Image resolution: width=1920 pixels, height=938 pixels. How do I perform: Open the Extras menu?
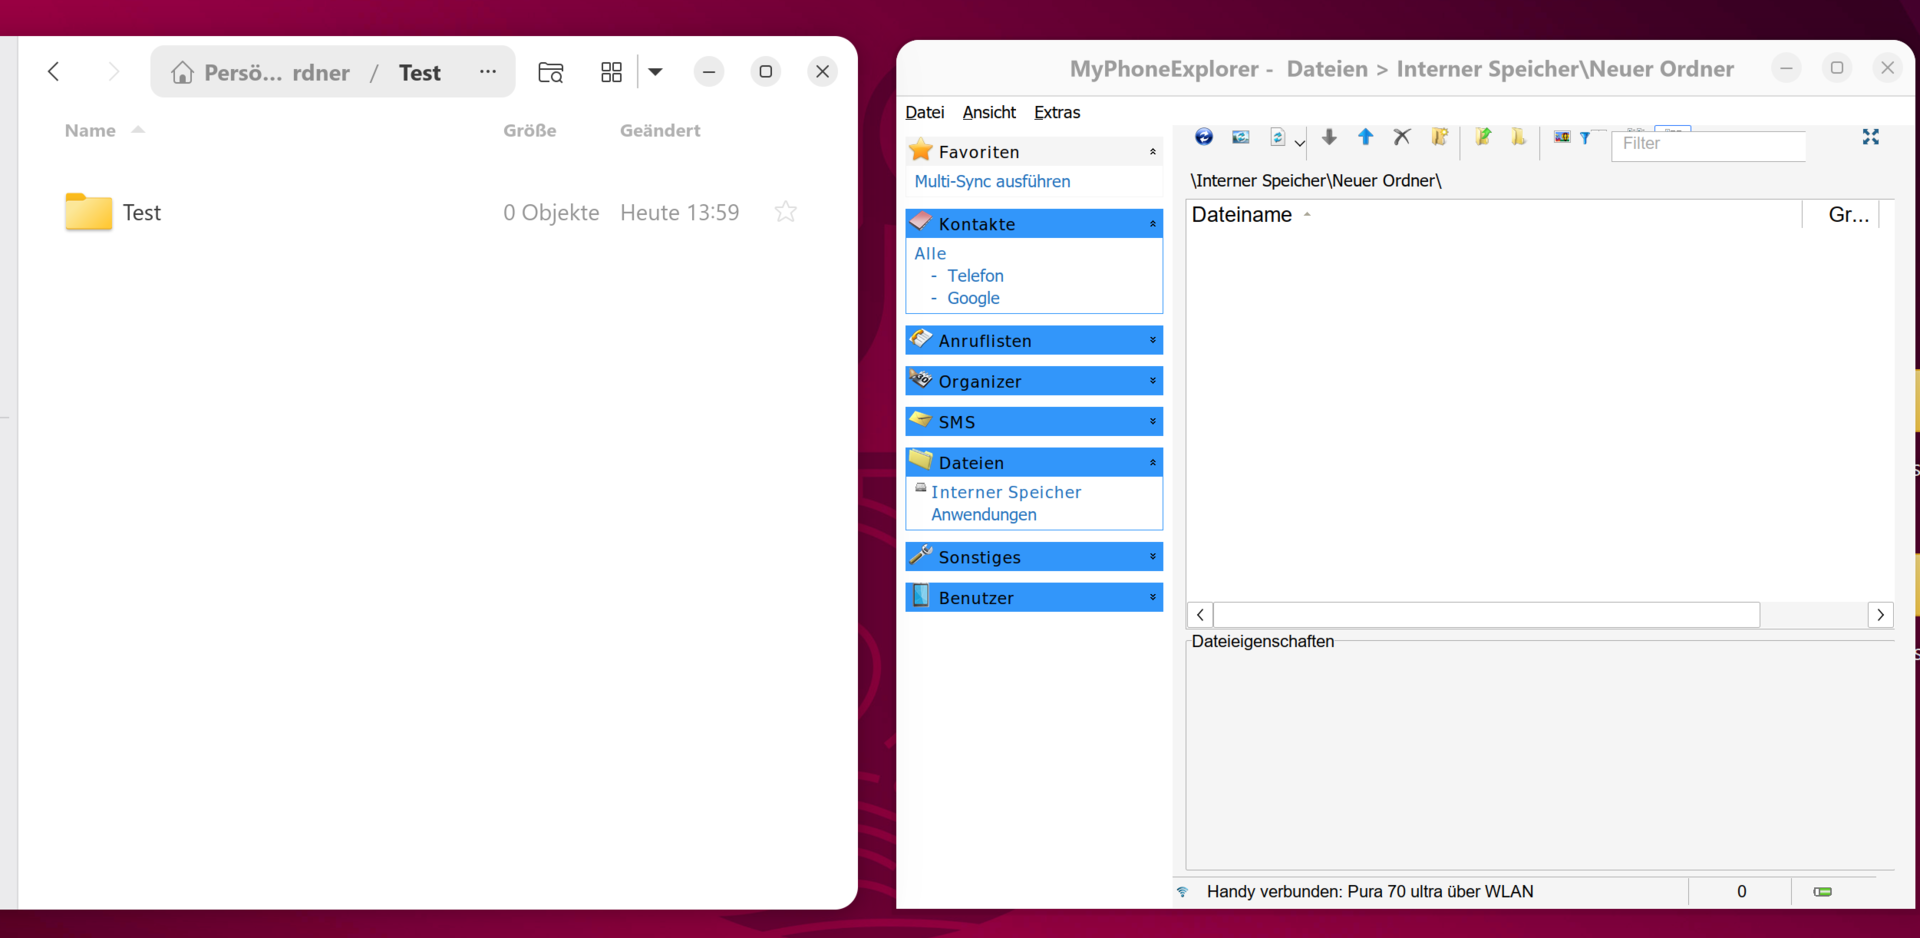[x=1056, y=112]
